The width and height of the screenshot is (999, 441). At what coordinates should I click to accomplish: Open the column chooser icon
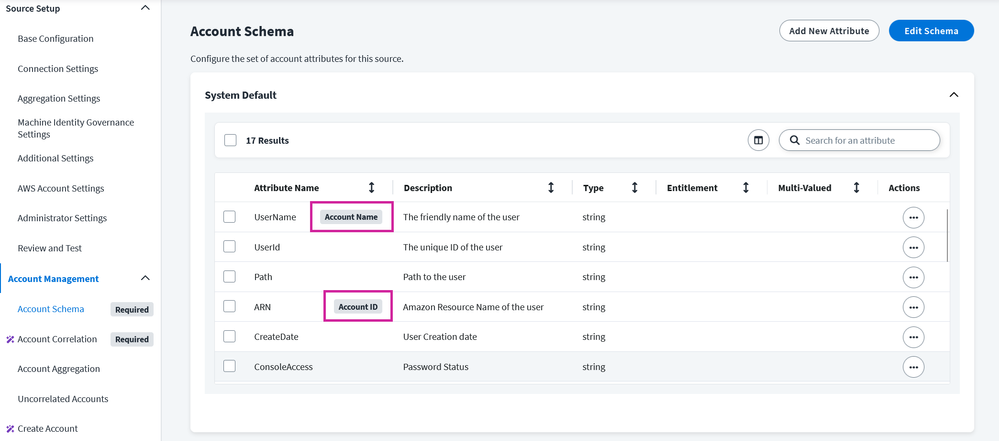coord(758,140)
